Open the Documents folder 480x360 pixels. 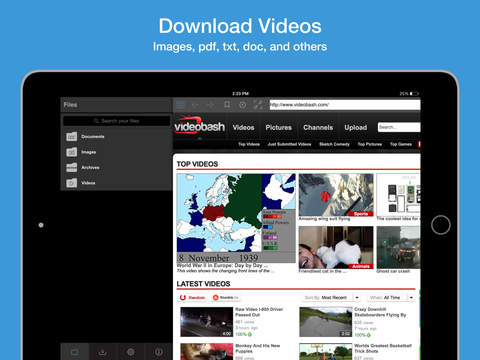point(116,137)
